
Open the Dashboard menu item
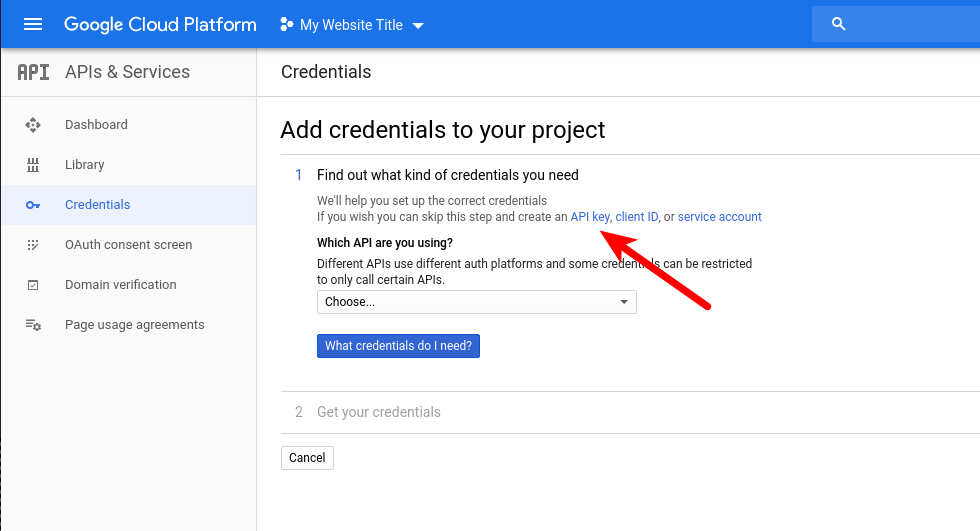[x=96, y=124]
